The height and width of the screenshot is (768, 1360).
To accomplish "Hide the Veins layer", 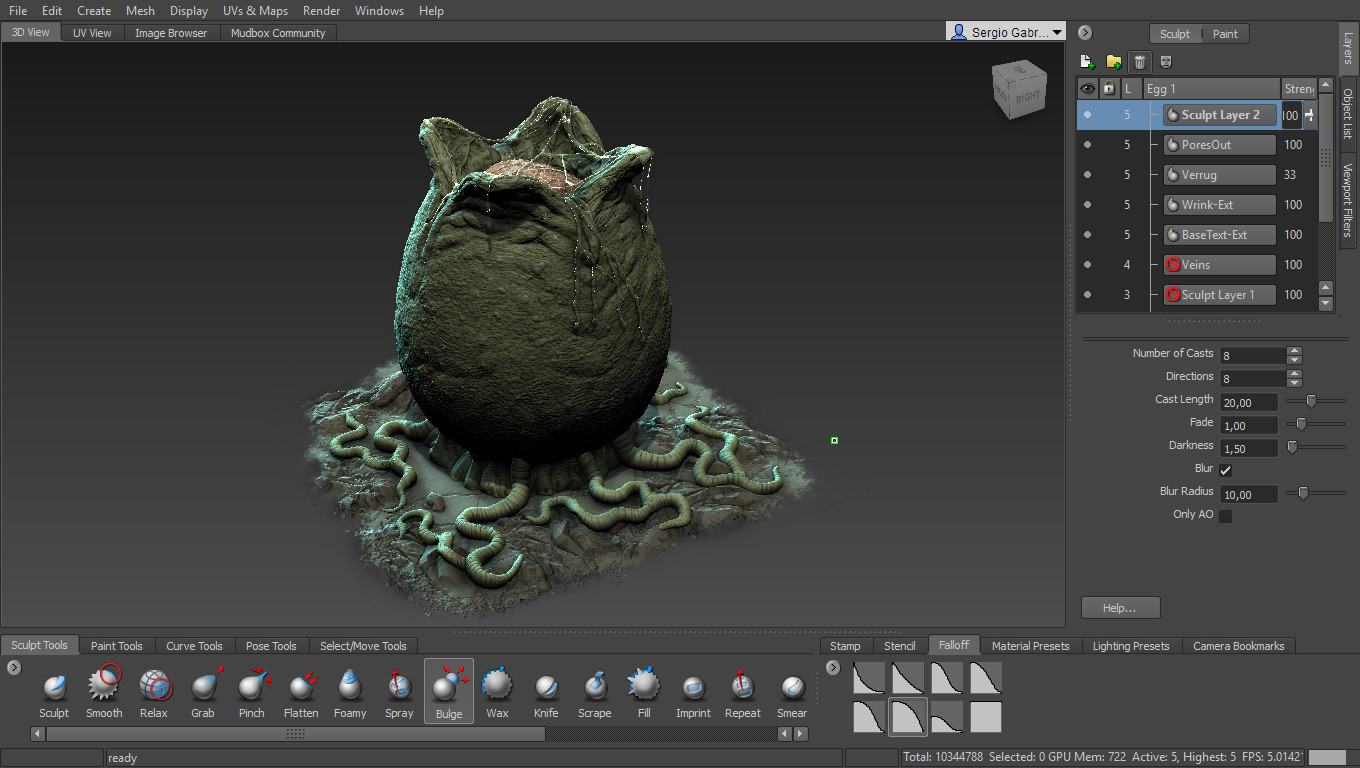I will [1087, 264].
